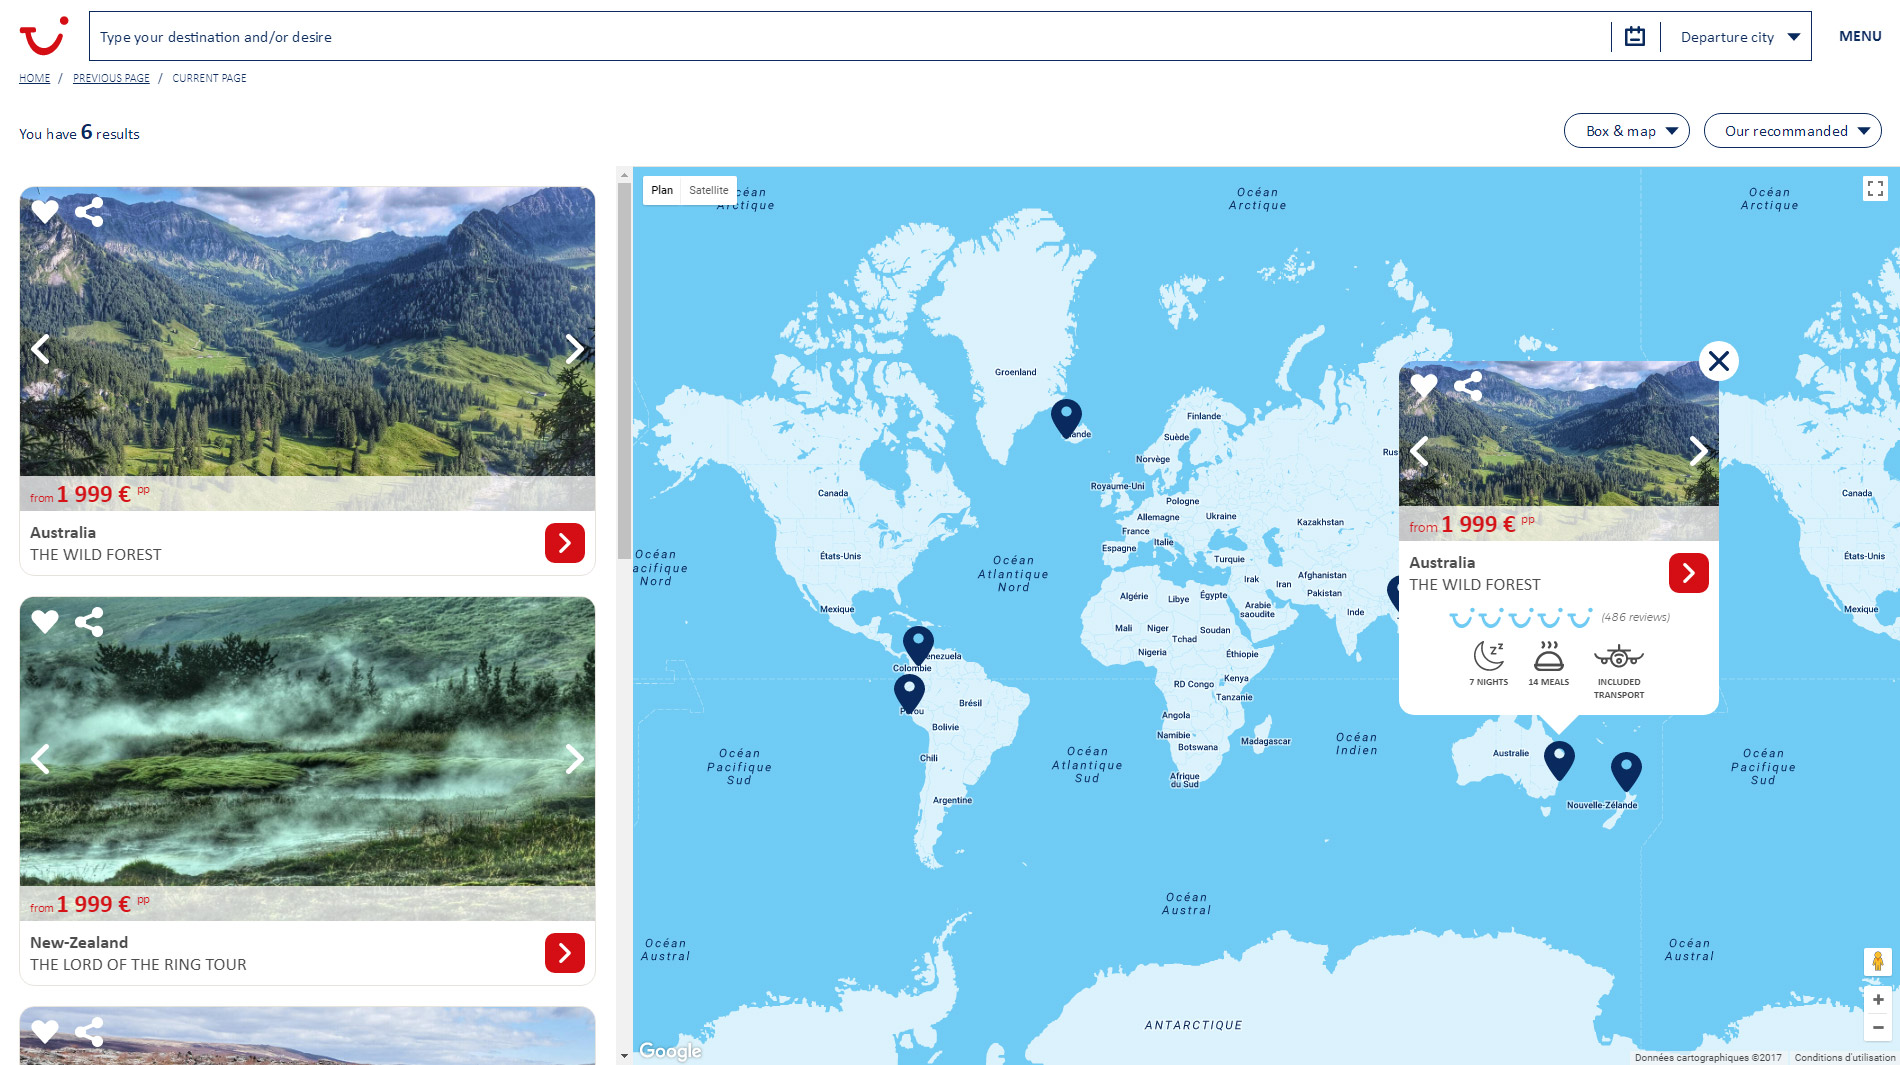Open New-Zealand tour with red arrow button

tap(564, 953)
